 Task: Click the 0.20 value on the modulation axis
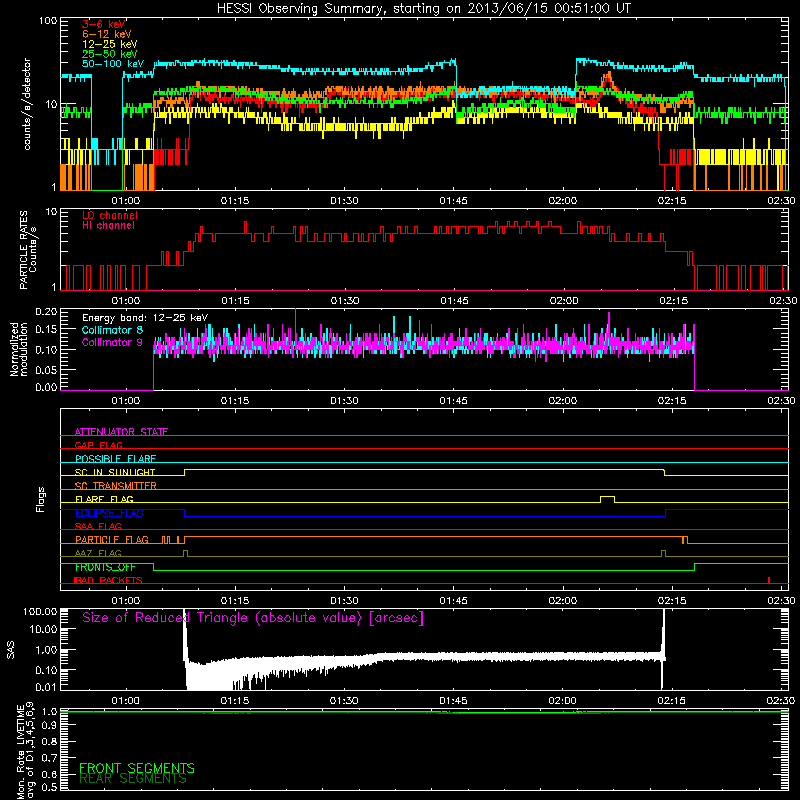pyautogui.click(x=46, y=312)
